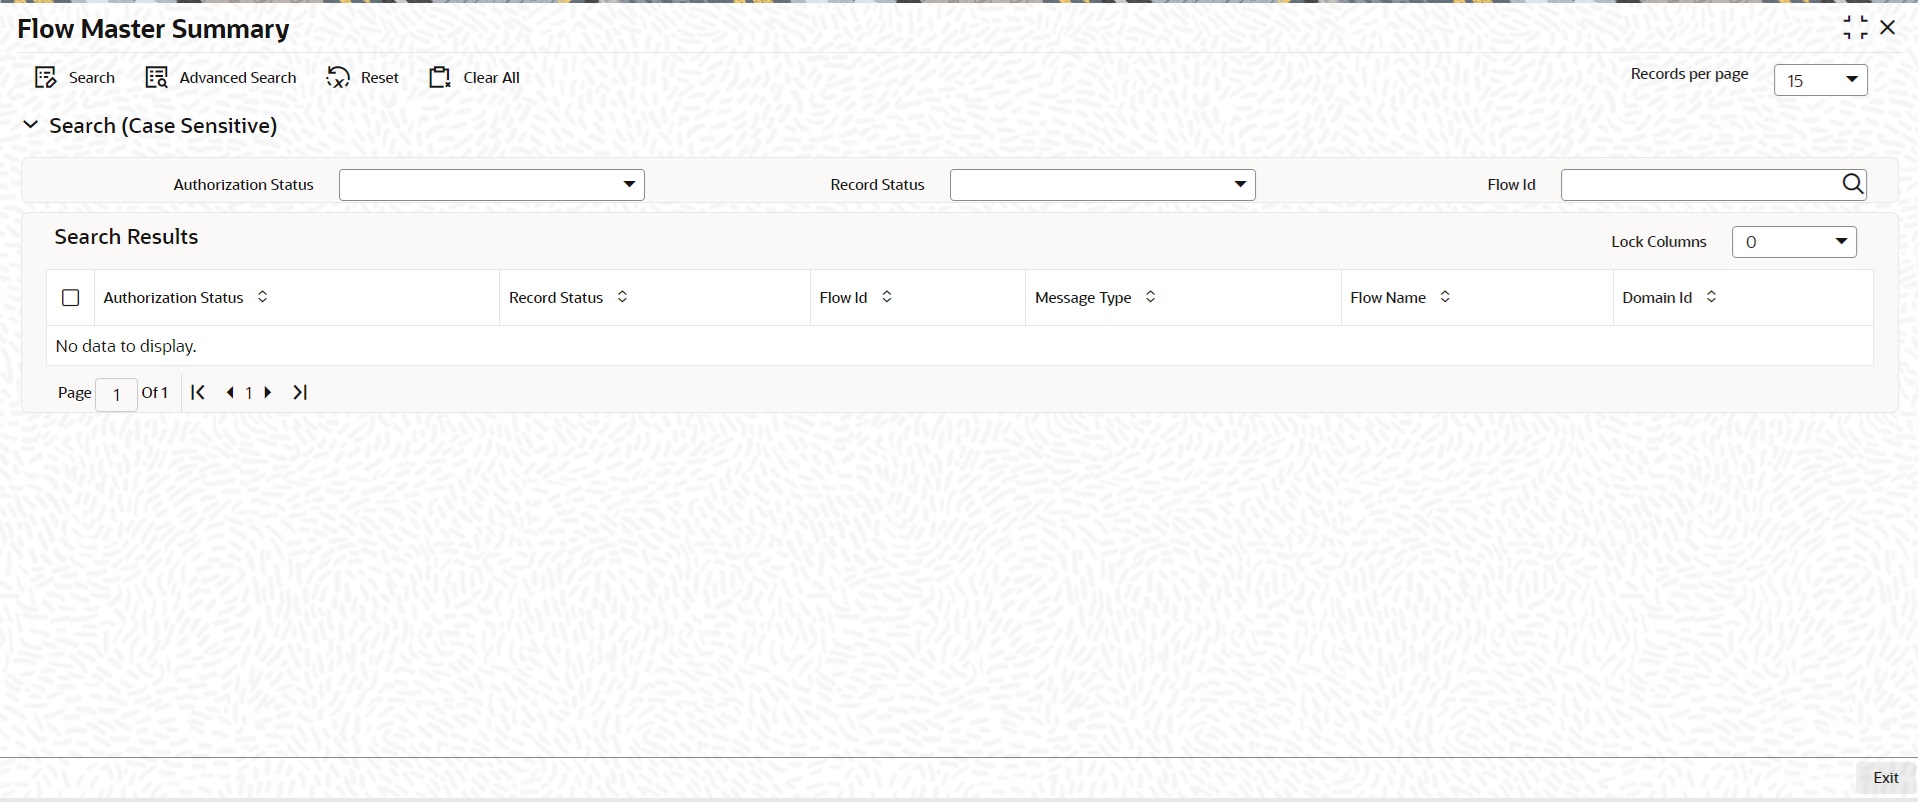Go to the last page
1918x802 pixels.
point(300,393)
